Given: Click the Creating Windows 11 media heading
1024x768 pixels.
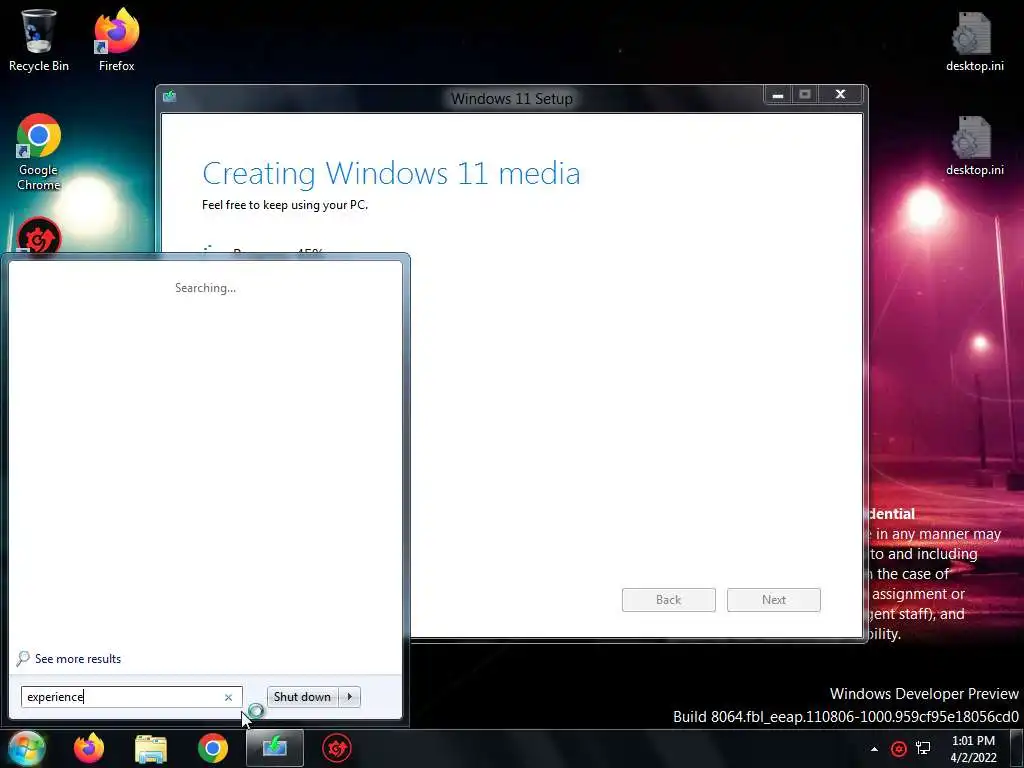Looking at the screenshot, I should point(391,174).
